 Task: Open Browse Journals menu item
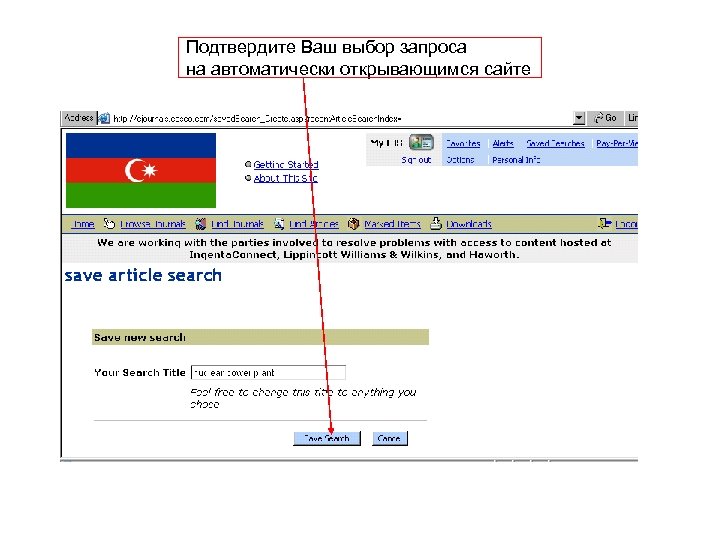point(152,224)
